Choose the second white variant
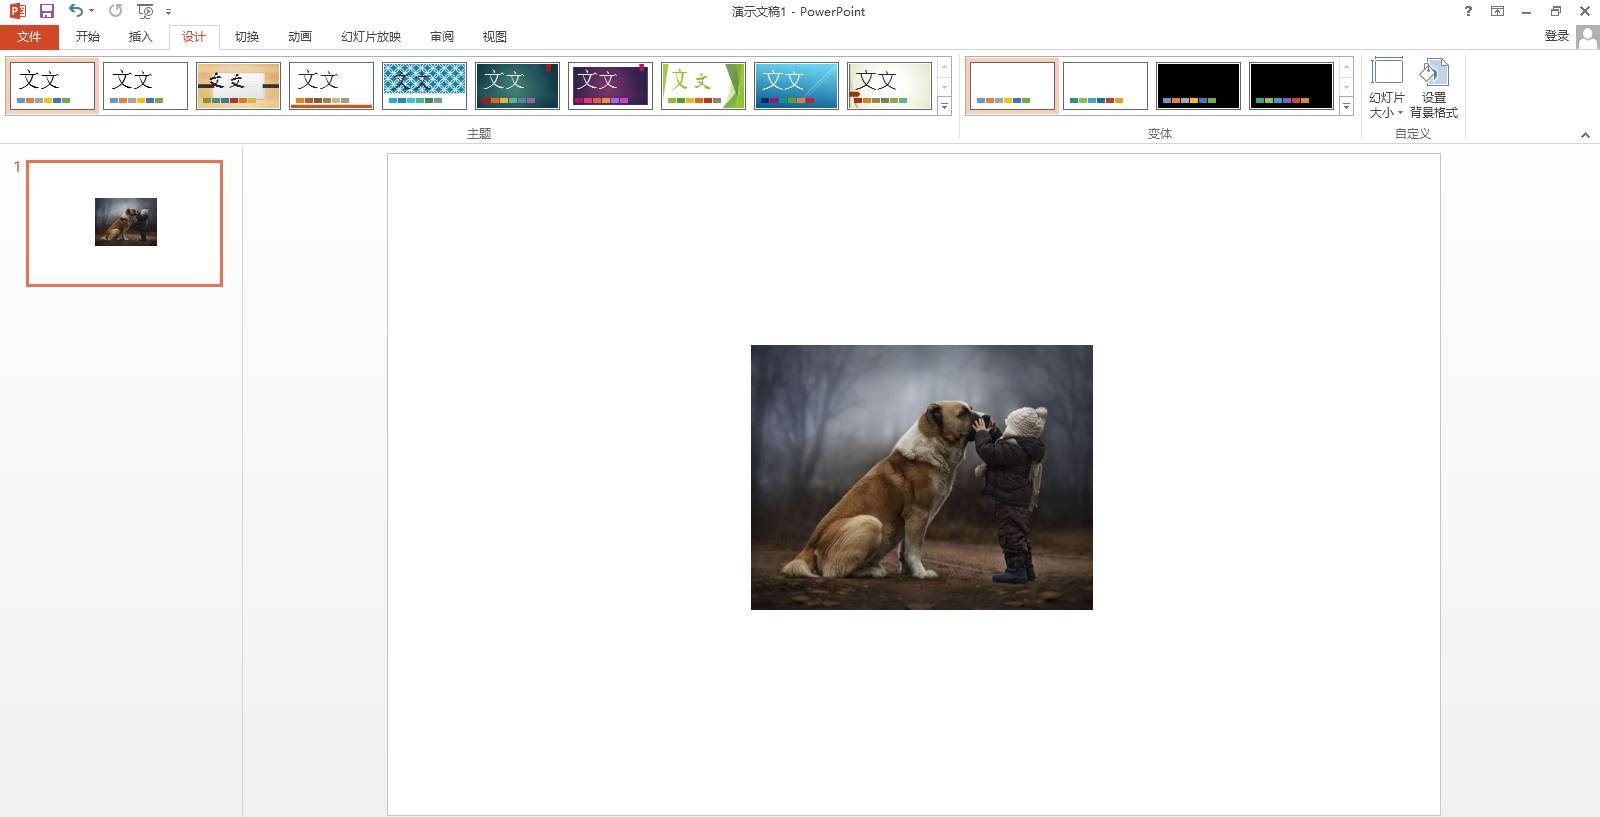 point(1105,86)
